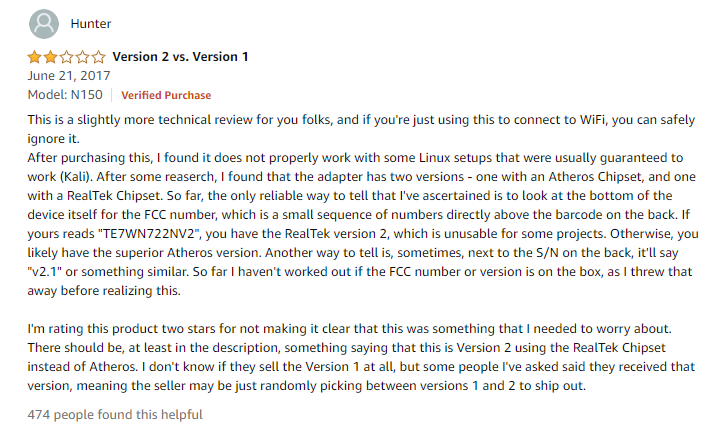
Task: Click the second filled orange star
Action: pyautogui.click(x=50, y=57)
